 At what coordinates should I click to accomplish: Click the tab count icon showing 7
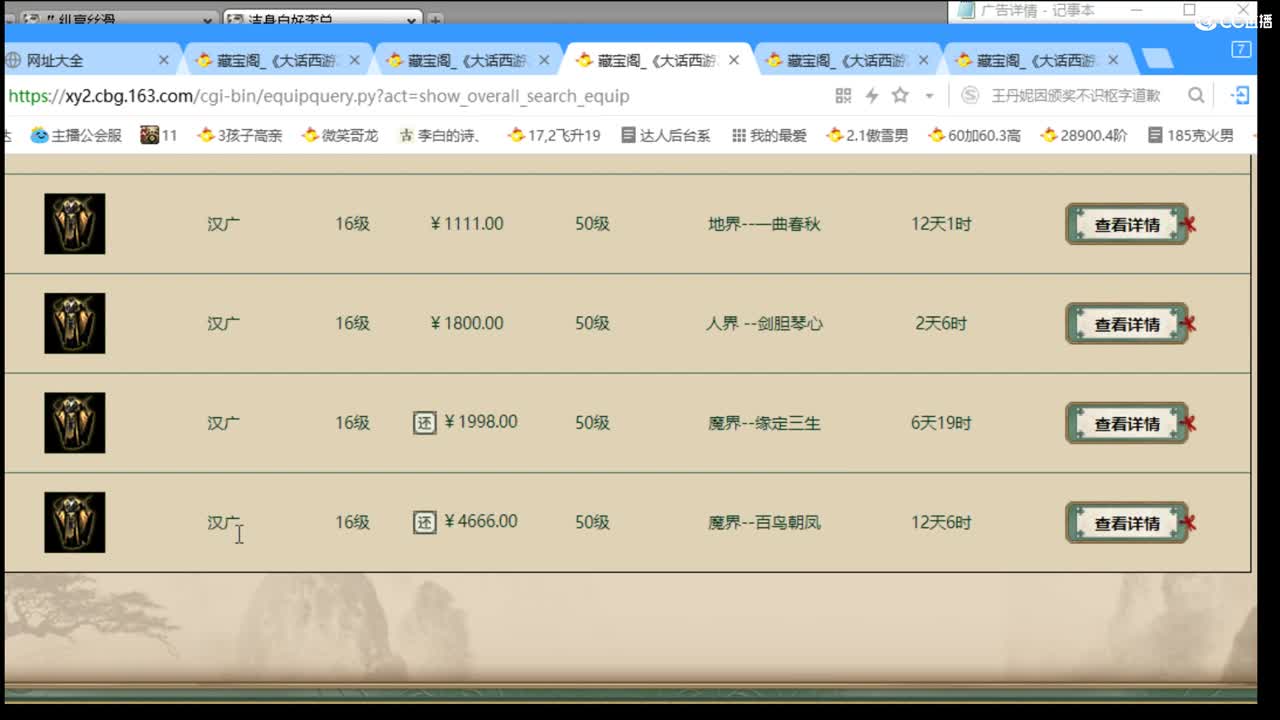point(1241,50)
